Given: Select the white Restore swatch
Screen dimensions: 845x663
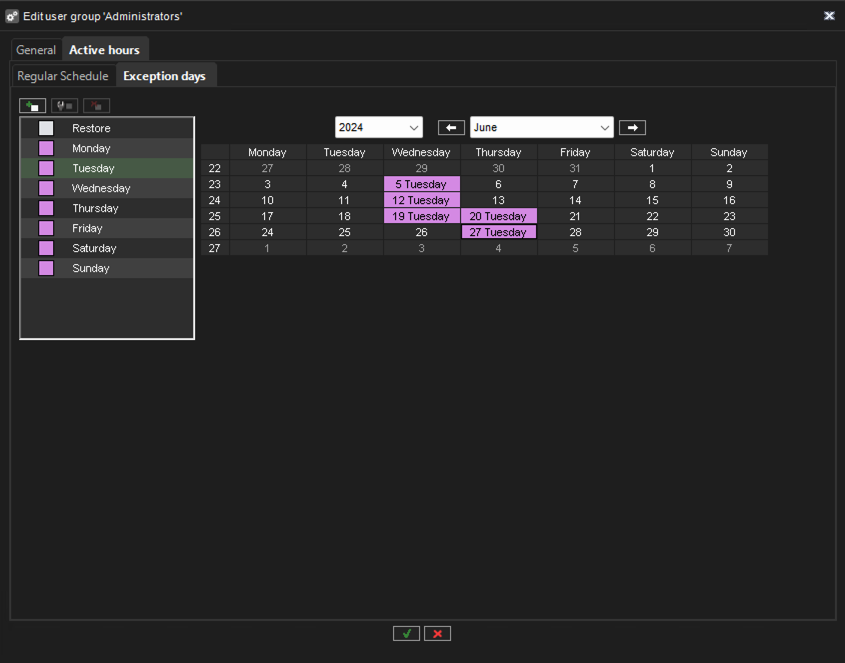Looking at the screenshot, I should (x=46, y=128).
